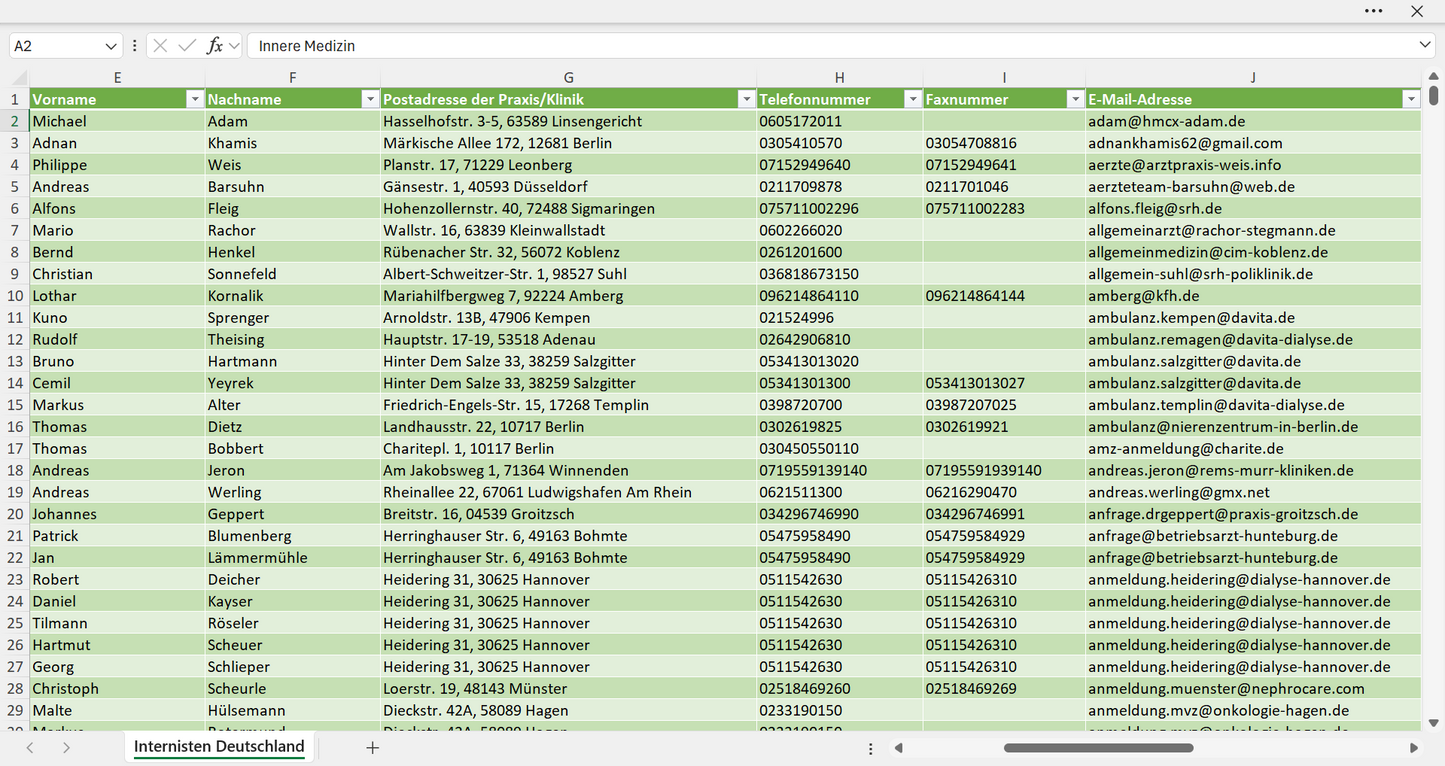This screenshot has width=1445, height=766.
Task: Select the Internisten Deutschland sheet tab
Action: point(219,747)
